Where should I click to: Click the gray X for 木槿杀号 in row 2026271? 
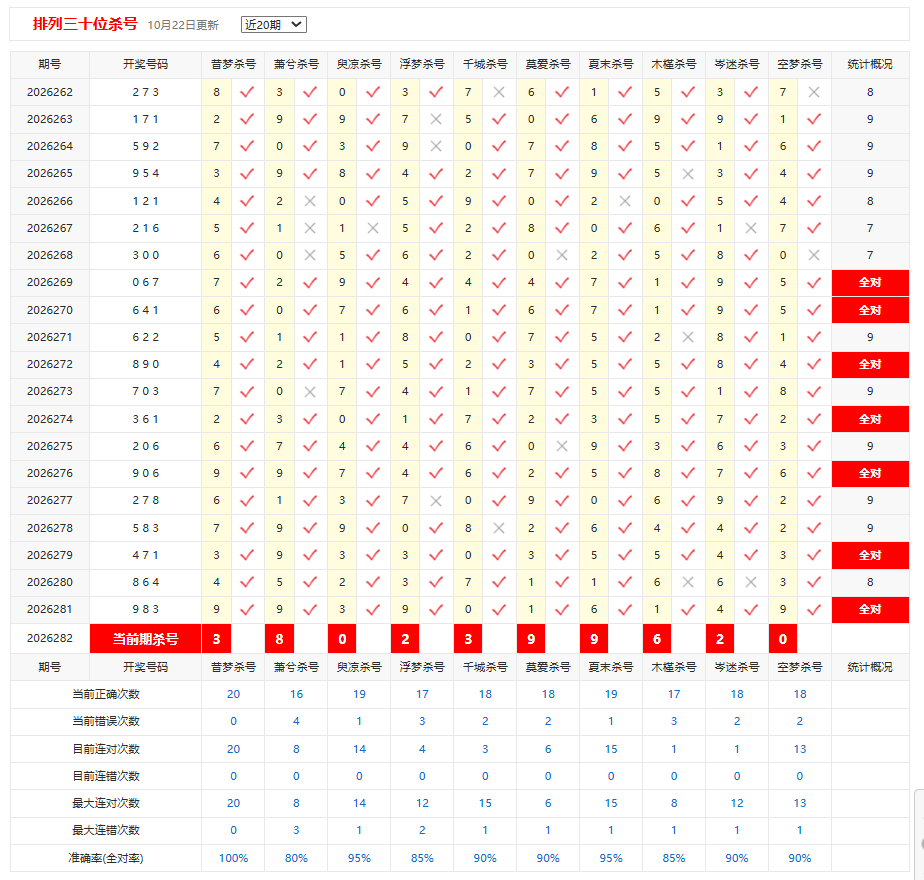(688, 337)
